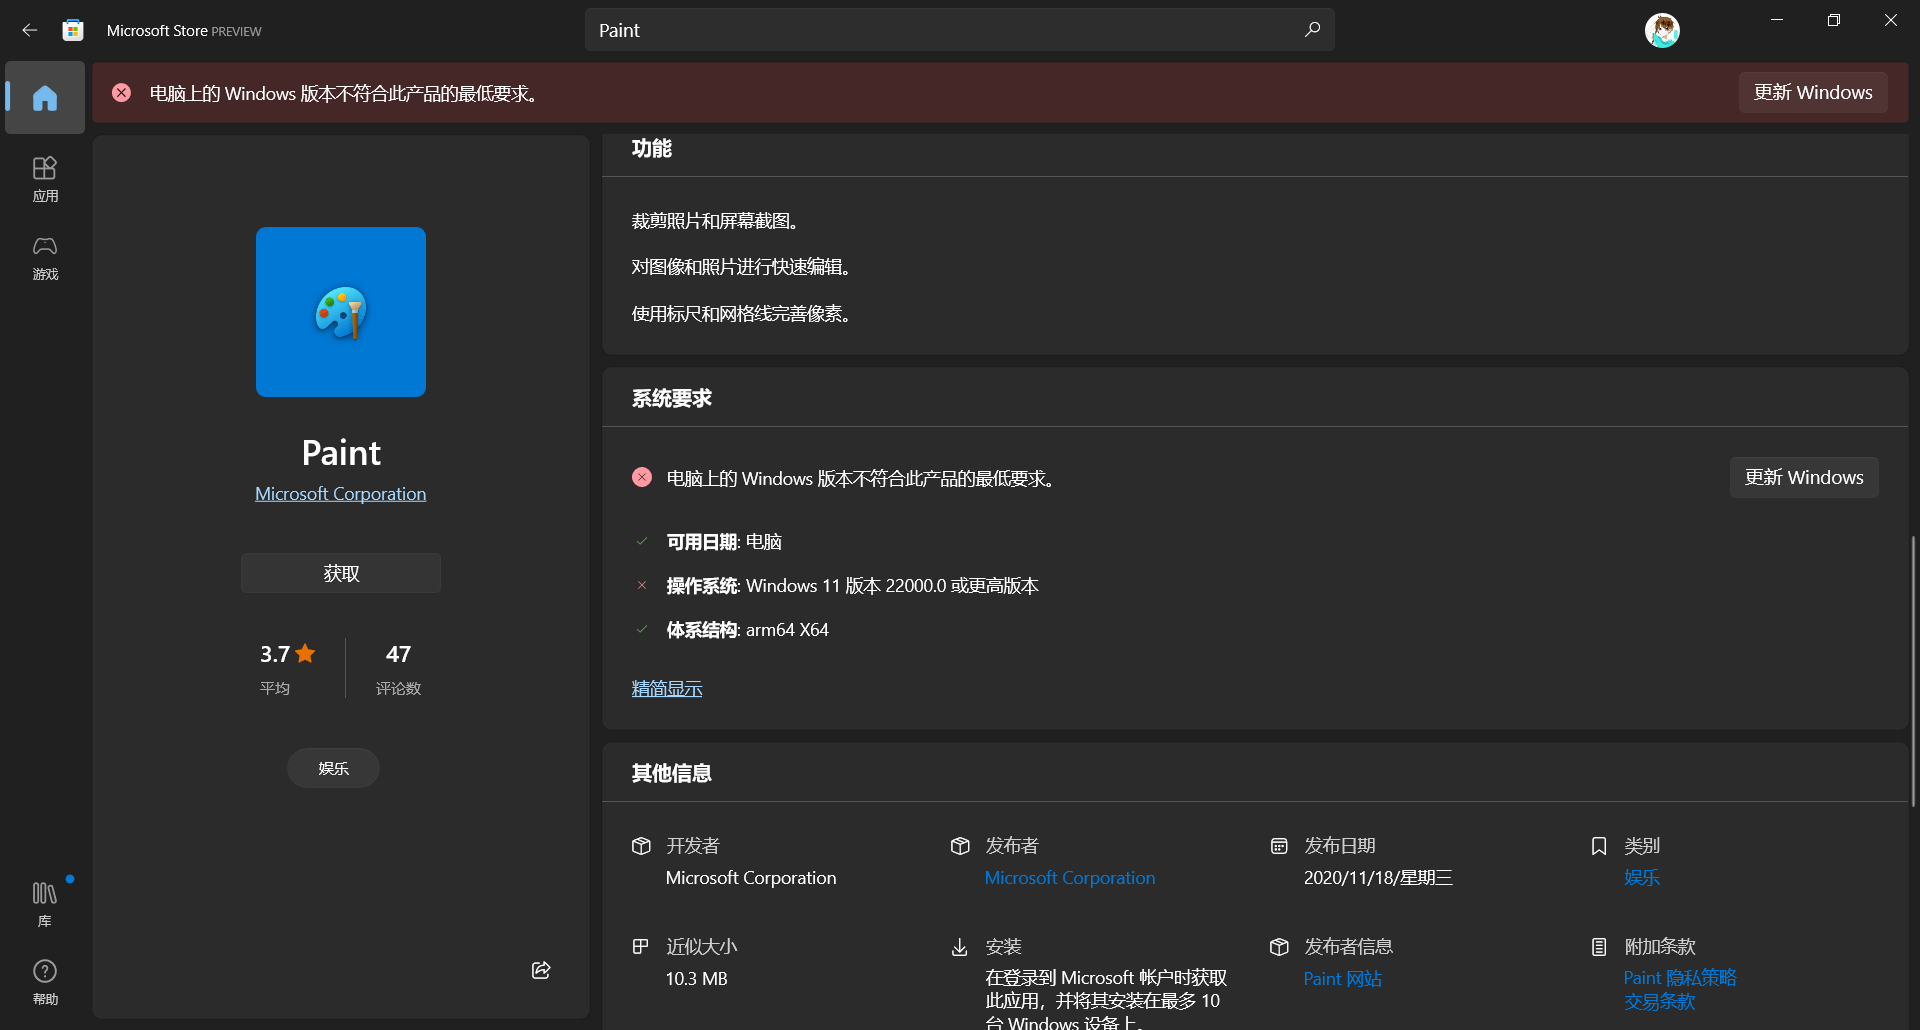Open the 库 (Library) sidebar section
1920x1030 pixels.
(45, 904)
